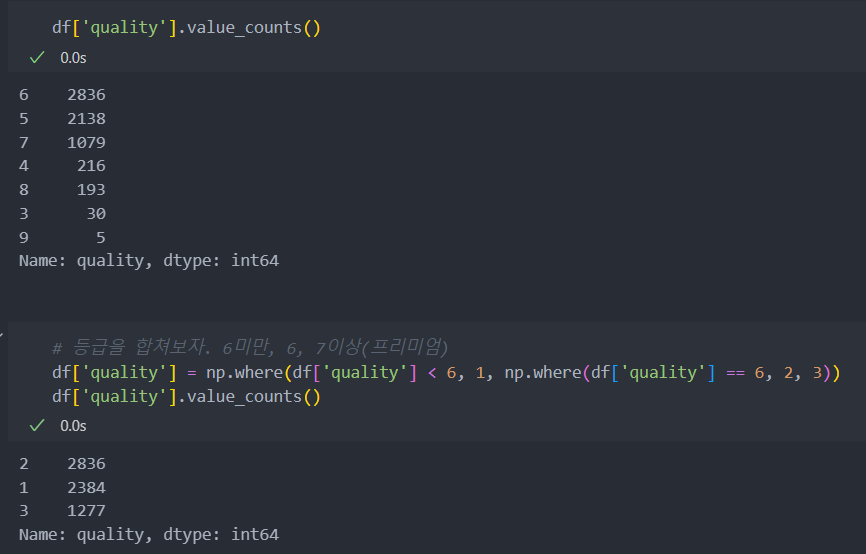Select output row with count 30
This screenshot has height=554, width=866.
(62, 214)
